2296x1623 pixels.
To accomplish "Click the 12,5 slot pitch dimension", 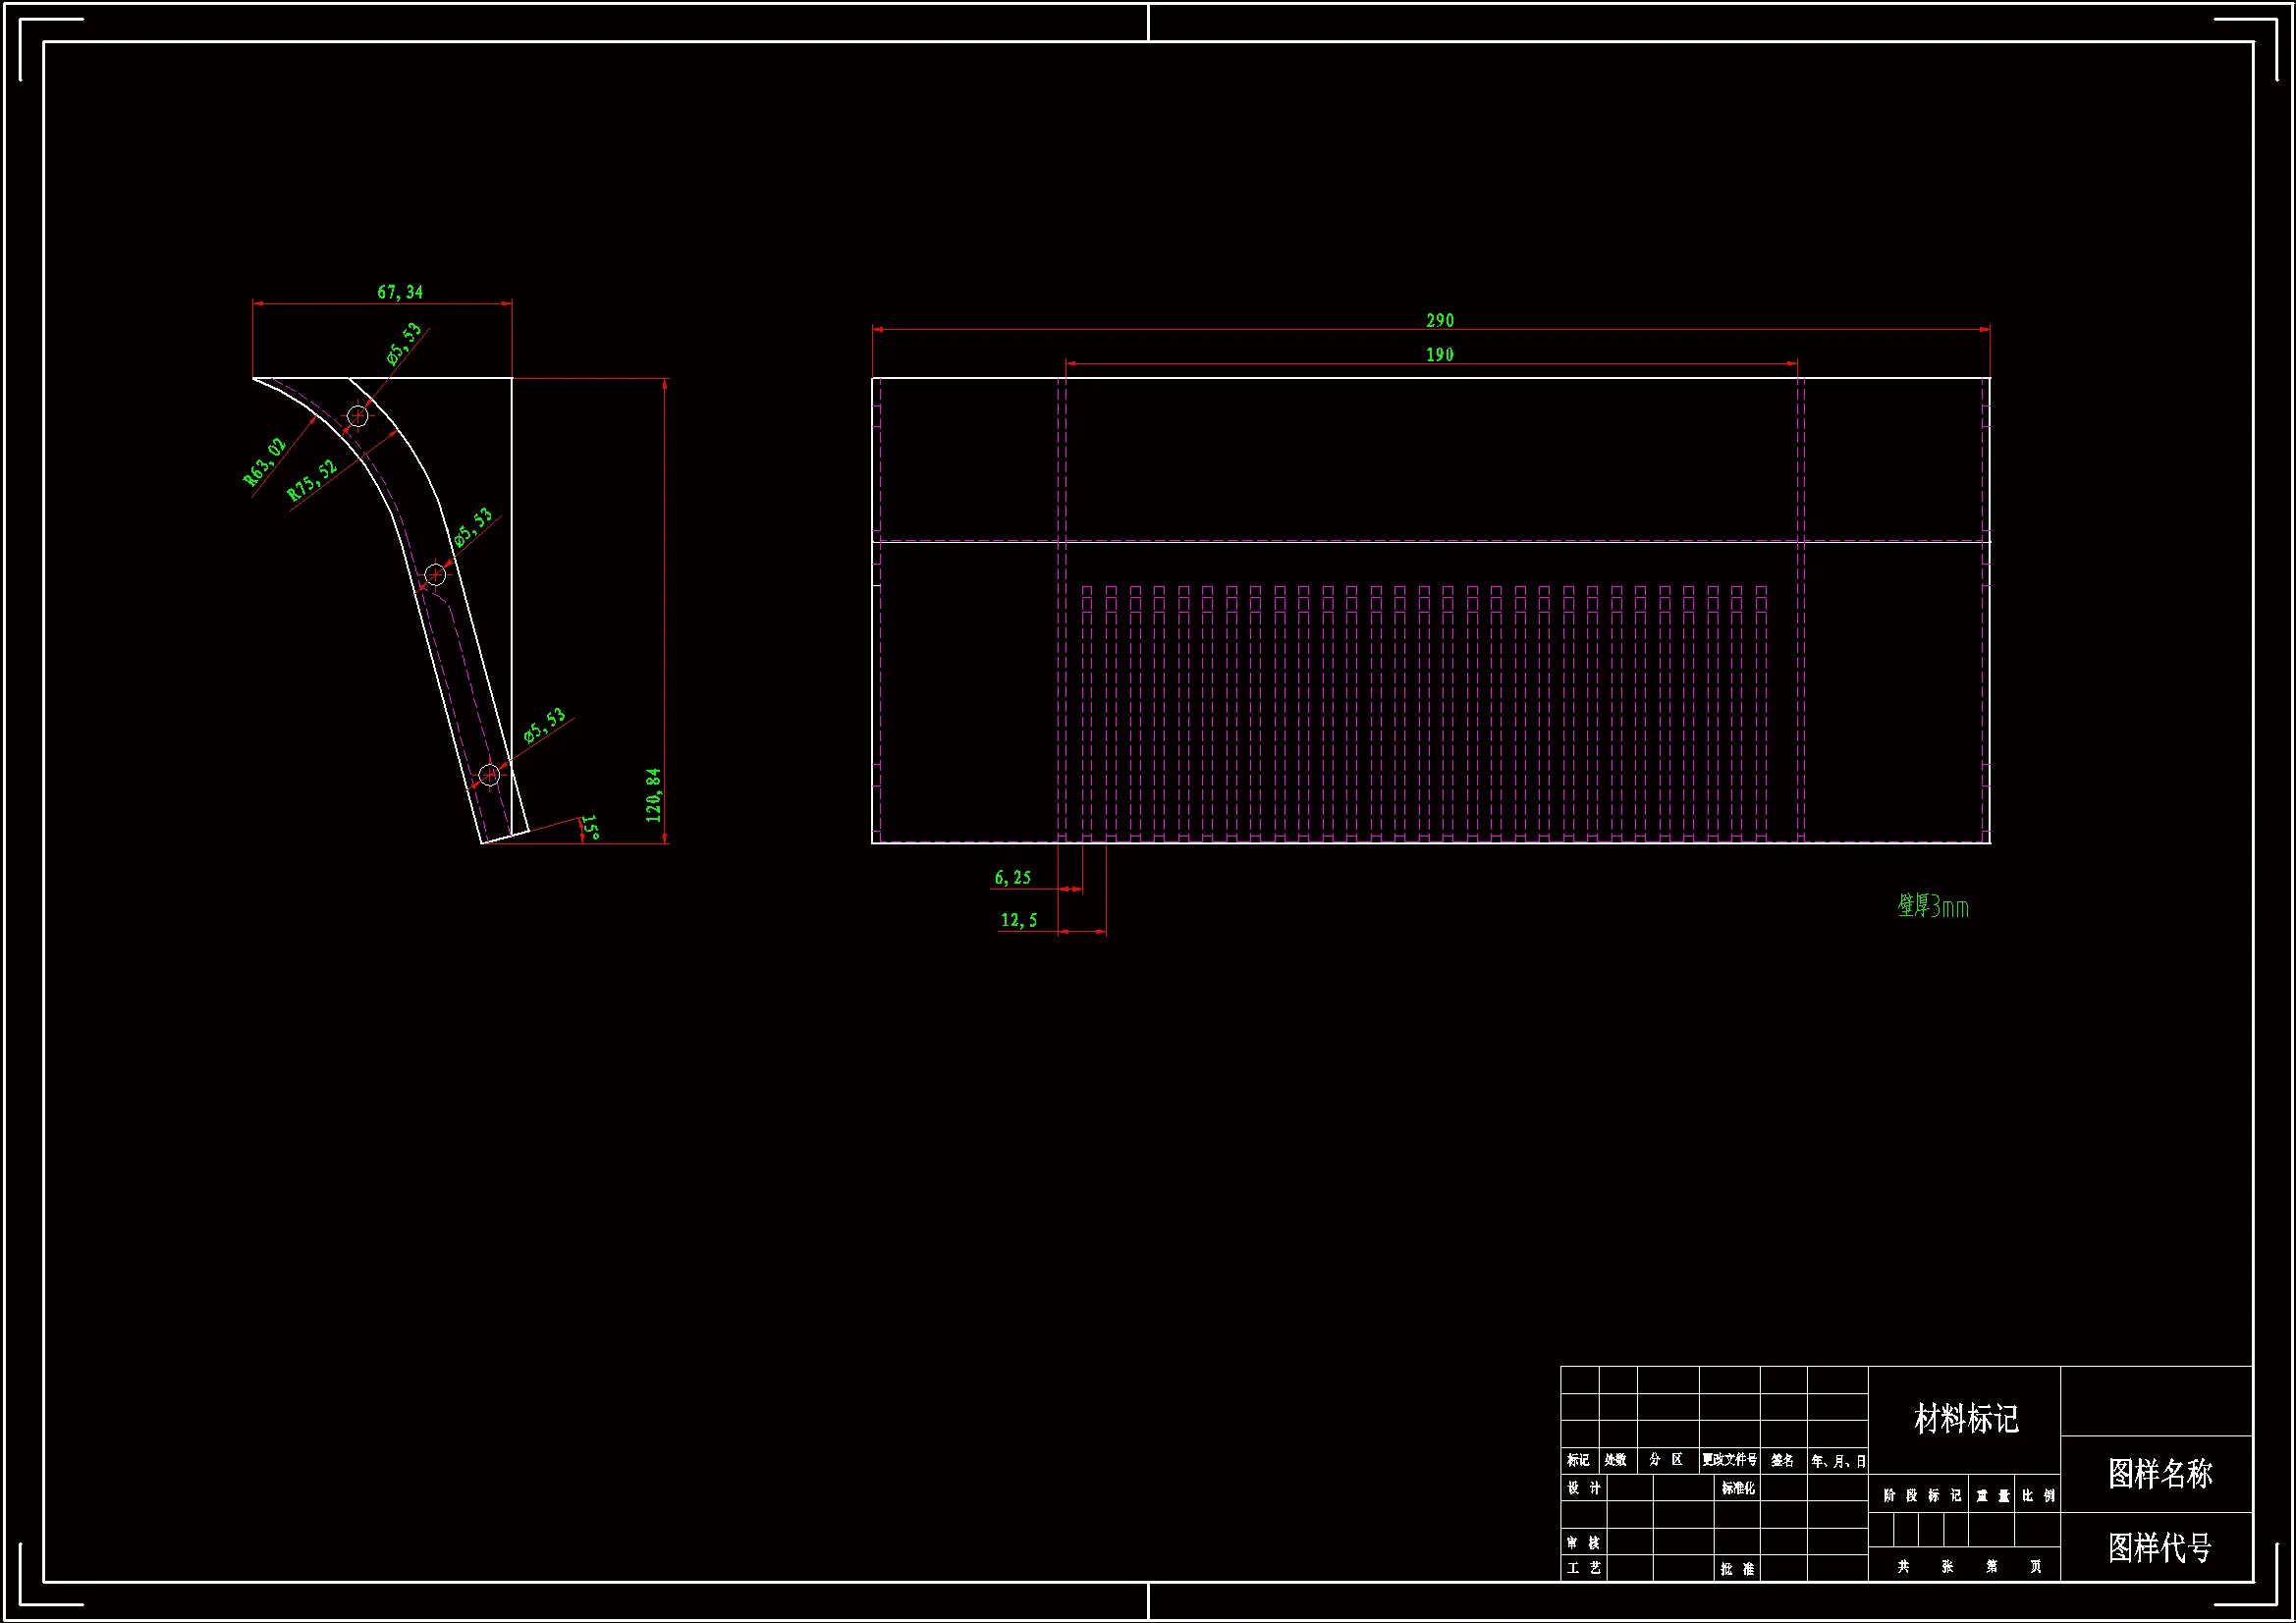I will [1019, 920].
